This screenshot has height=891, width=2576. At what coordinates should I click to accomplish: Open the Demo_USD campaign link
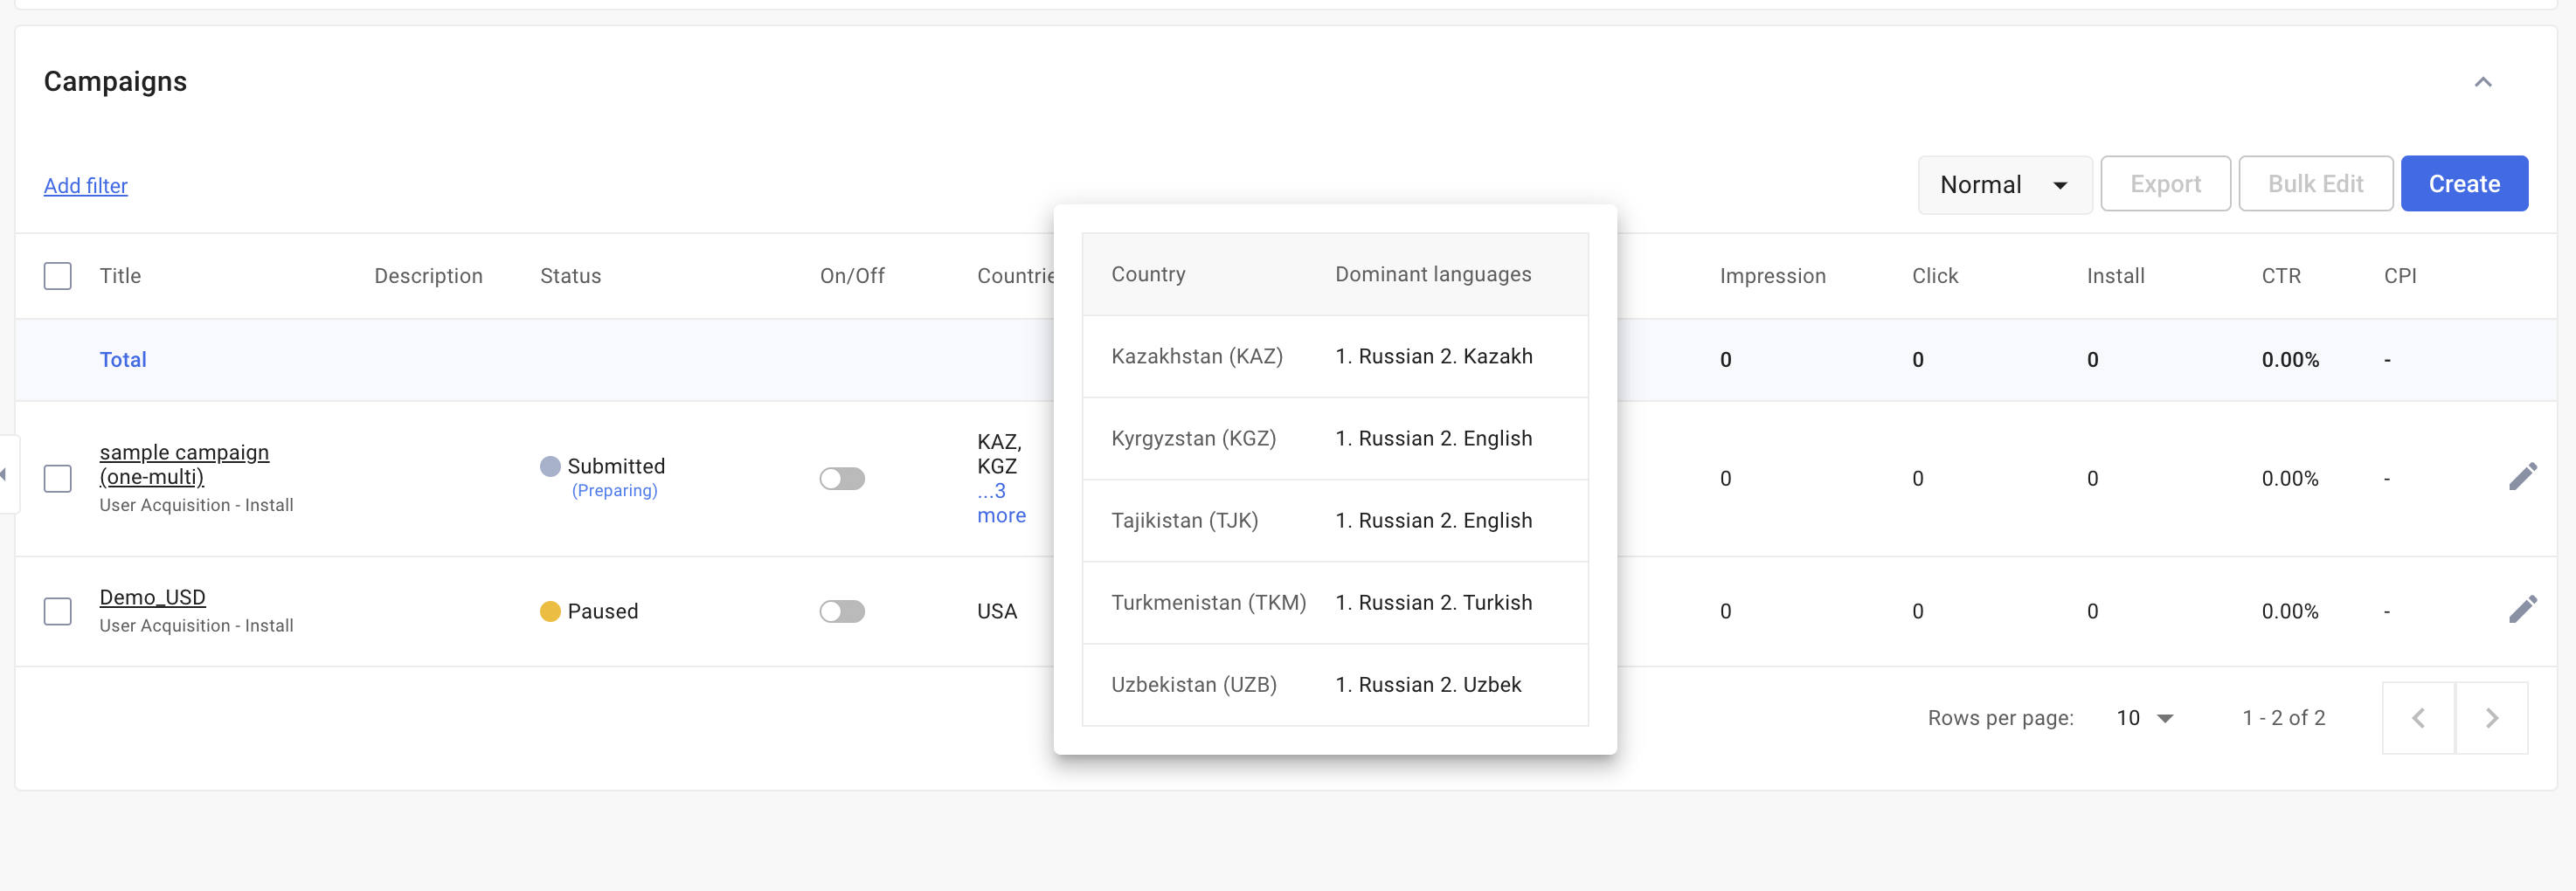(x=153, y=597)
